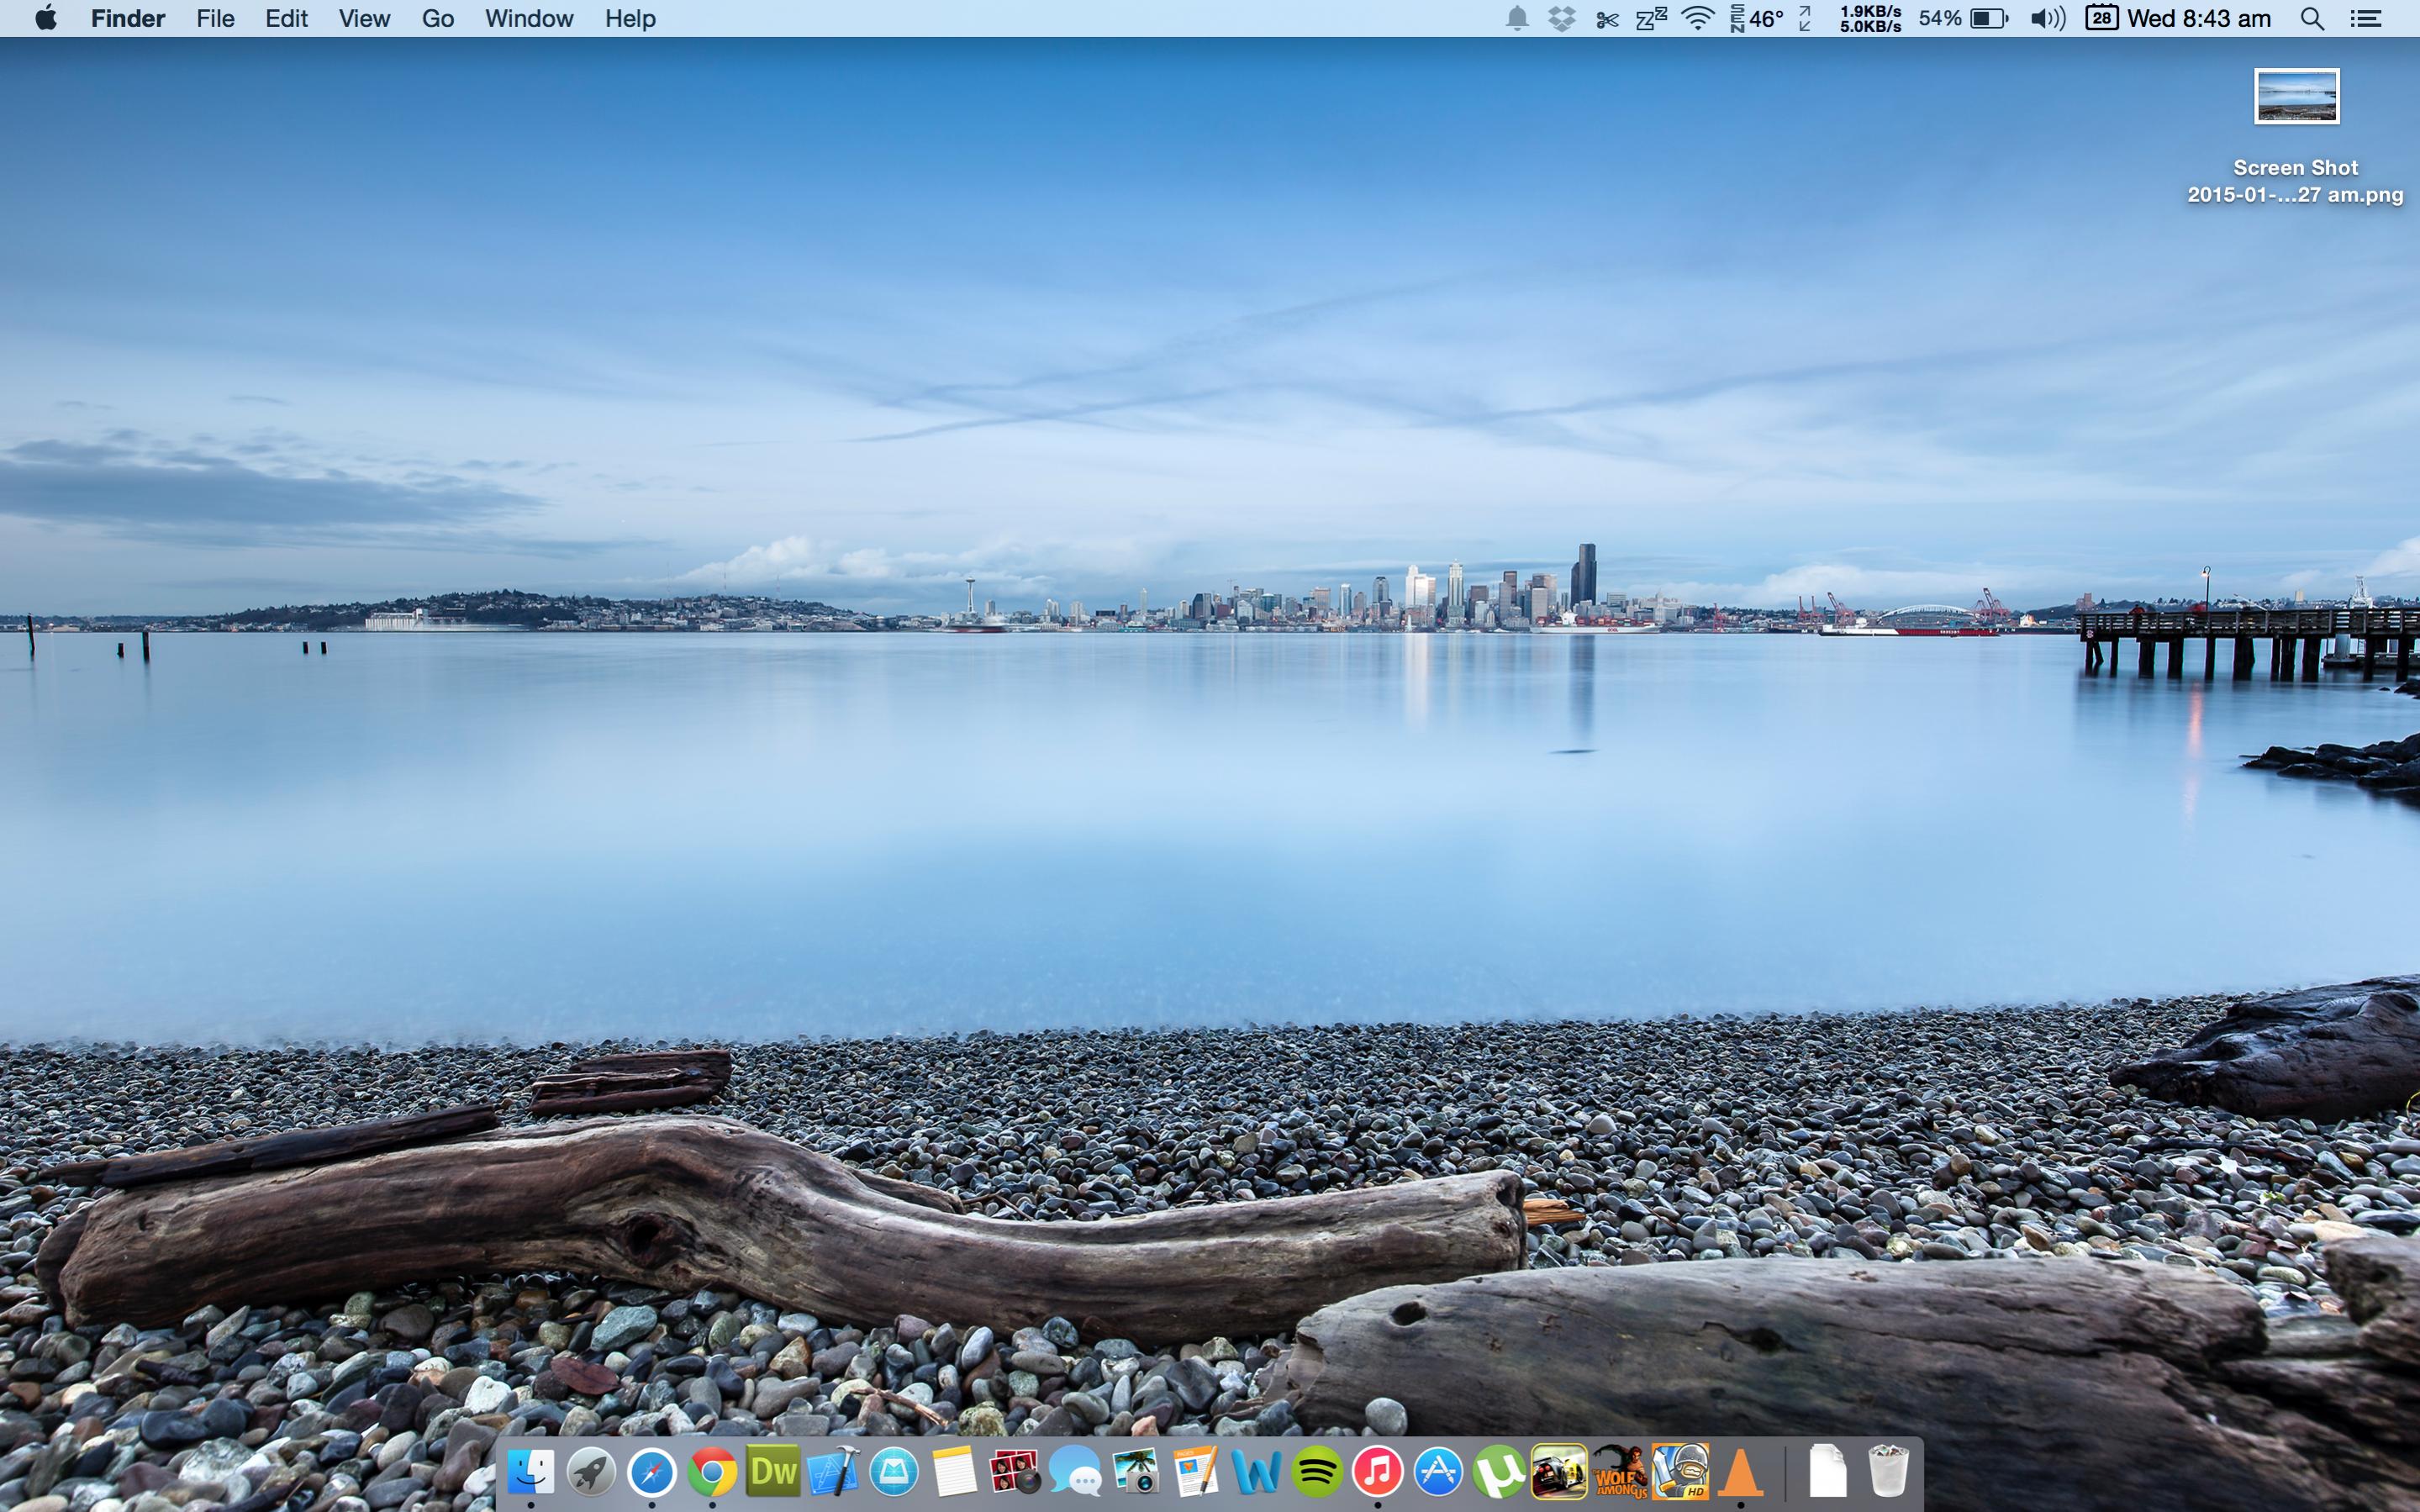Open the Go menu
This screenshot has height=1512, width=2420.
point(437,18)
